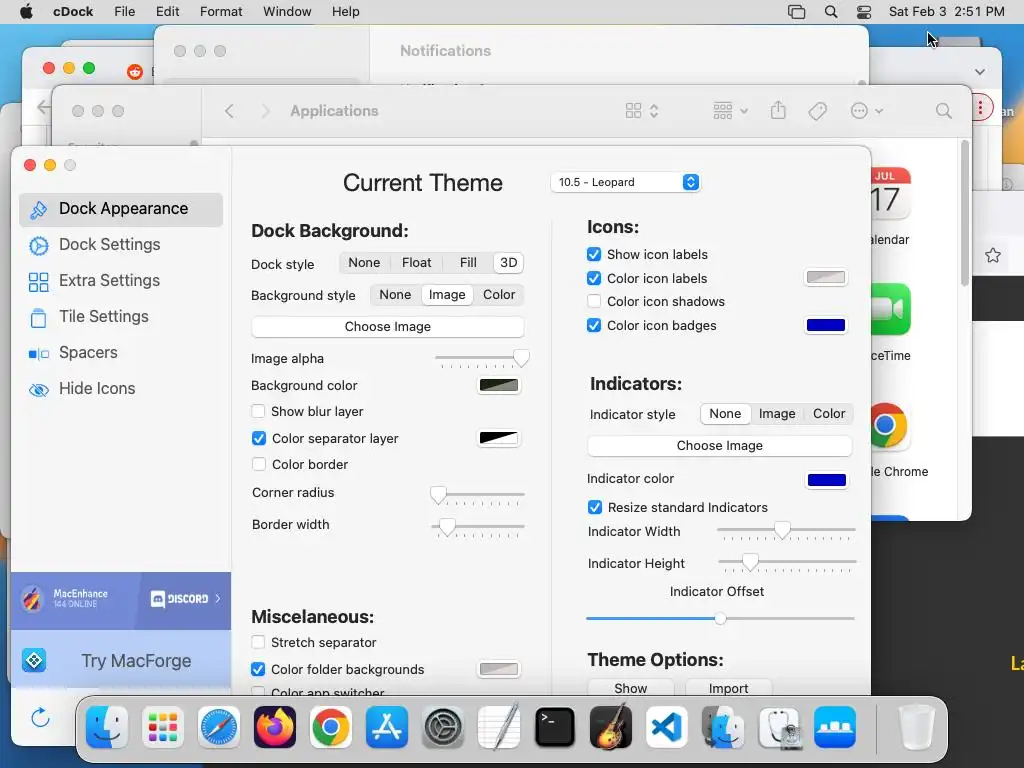Image resolution: width=1024 pixels, height=768 pixels.
Task: Open TextEdit from the dock
Action: pyautogui.click(x=500, y=727)
